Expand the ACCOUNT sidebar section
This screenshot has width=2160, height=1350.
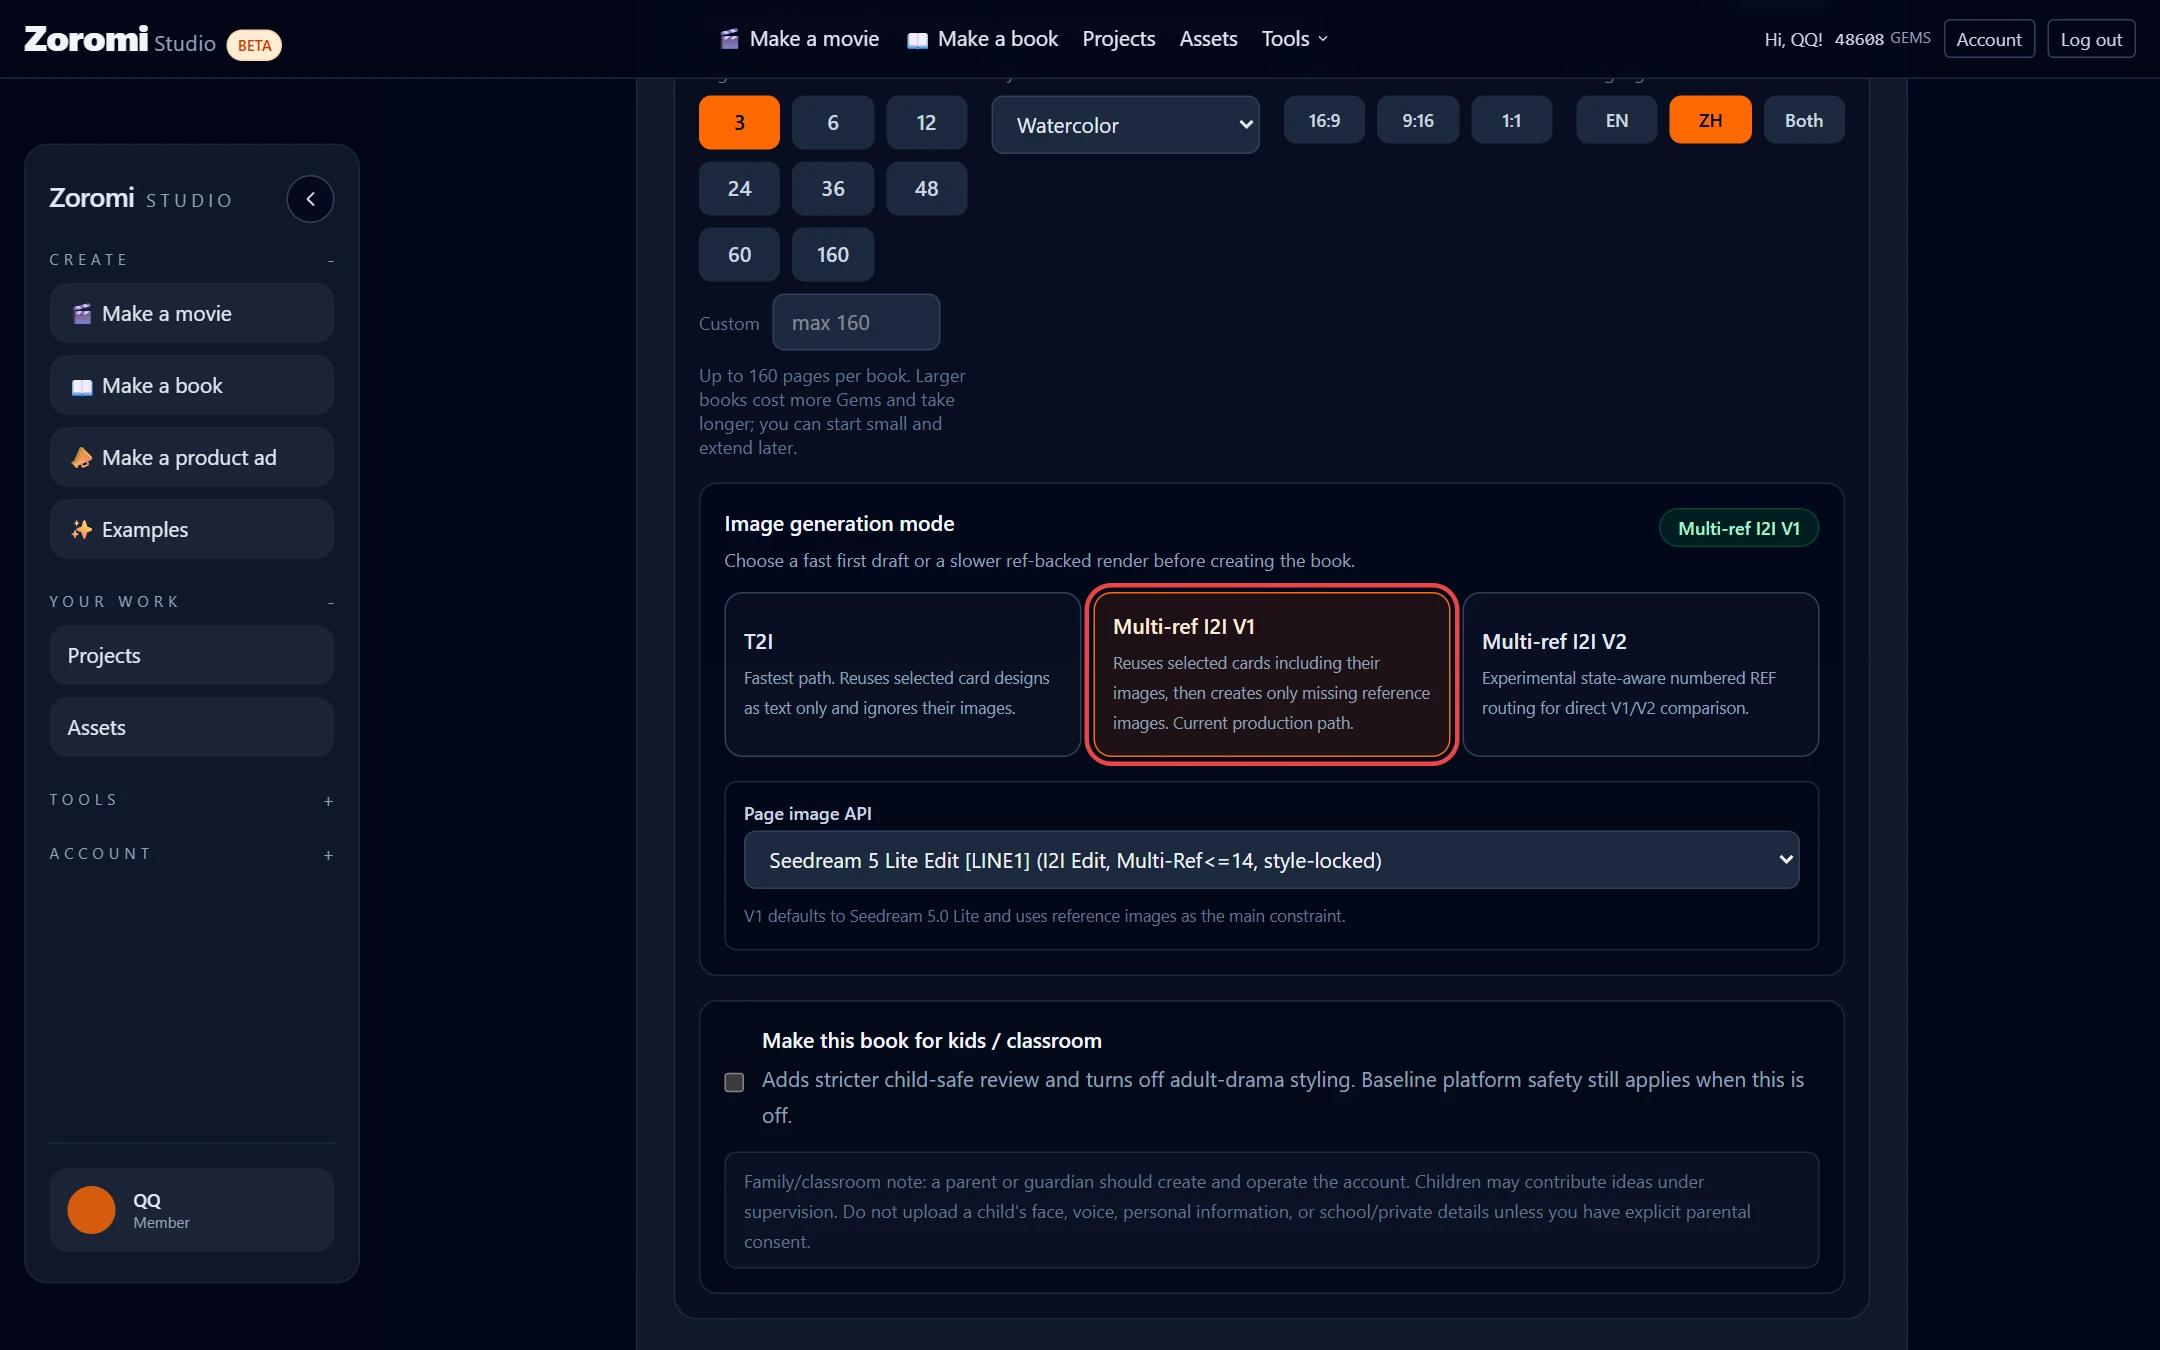328,855
